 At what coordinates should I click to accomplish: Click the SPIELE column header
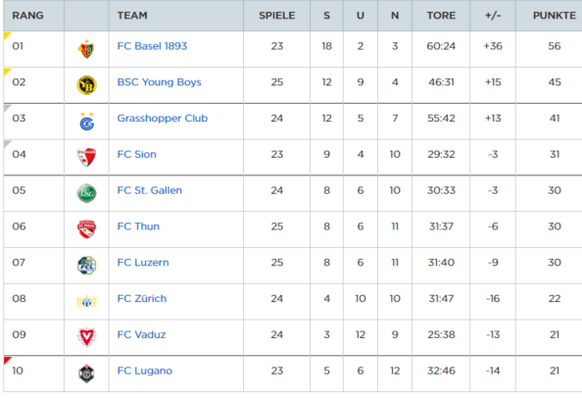(277, 16)
